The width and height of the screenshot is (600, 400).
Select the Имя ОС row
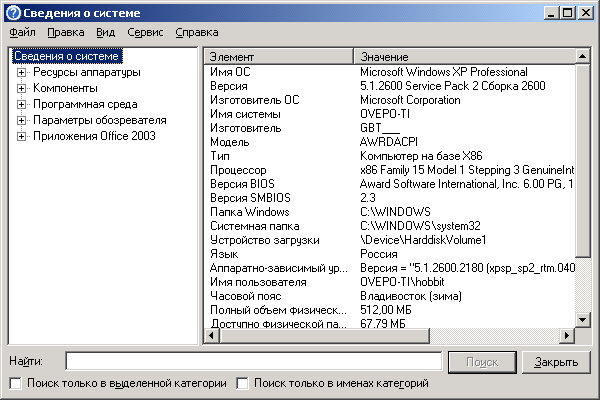[x=390, y=72]
